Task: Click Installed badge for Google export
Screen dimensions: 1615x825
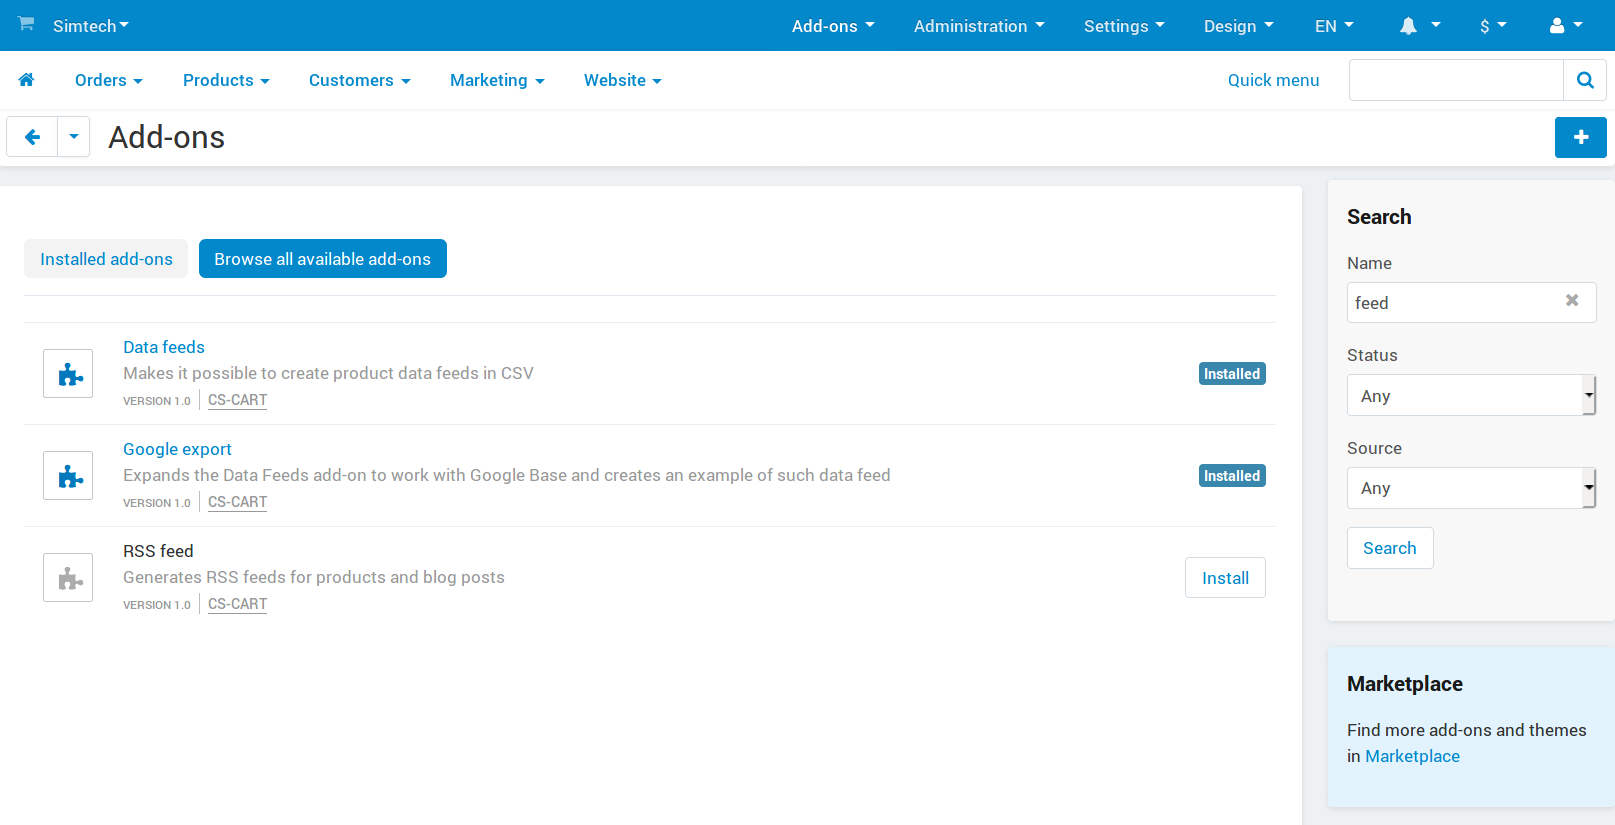Action: 1232,476
